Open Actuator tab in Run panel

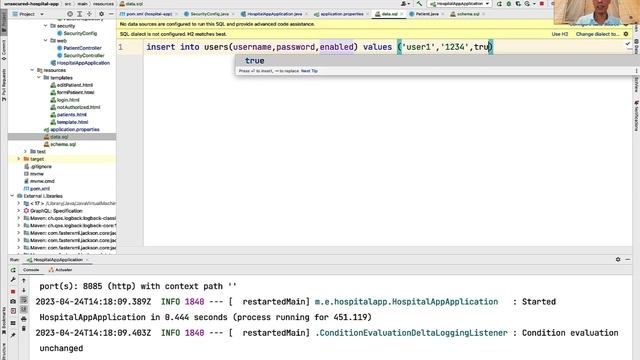60,270
